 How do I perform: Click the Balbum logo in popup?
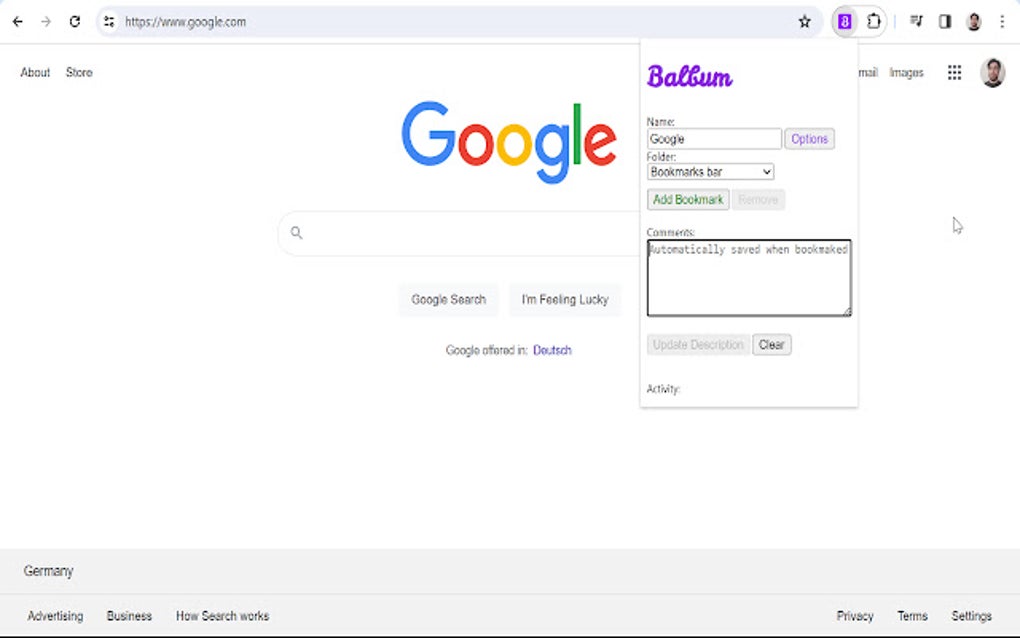pyautogui.click(x=690, y=77)
